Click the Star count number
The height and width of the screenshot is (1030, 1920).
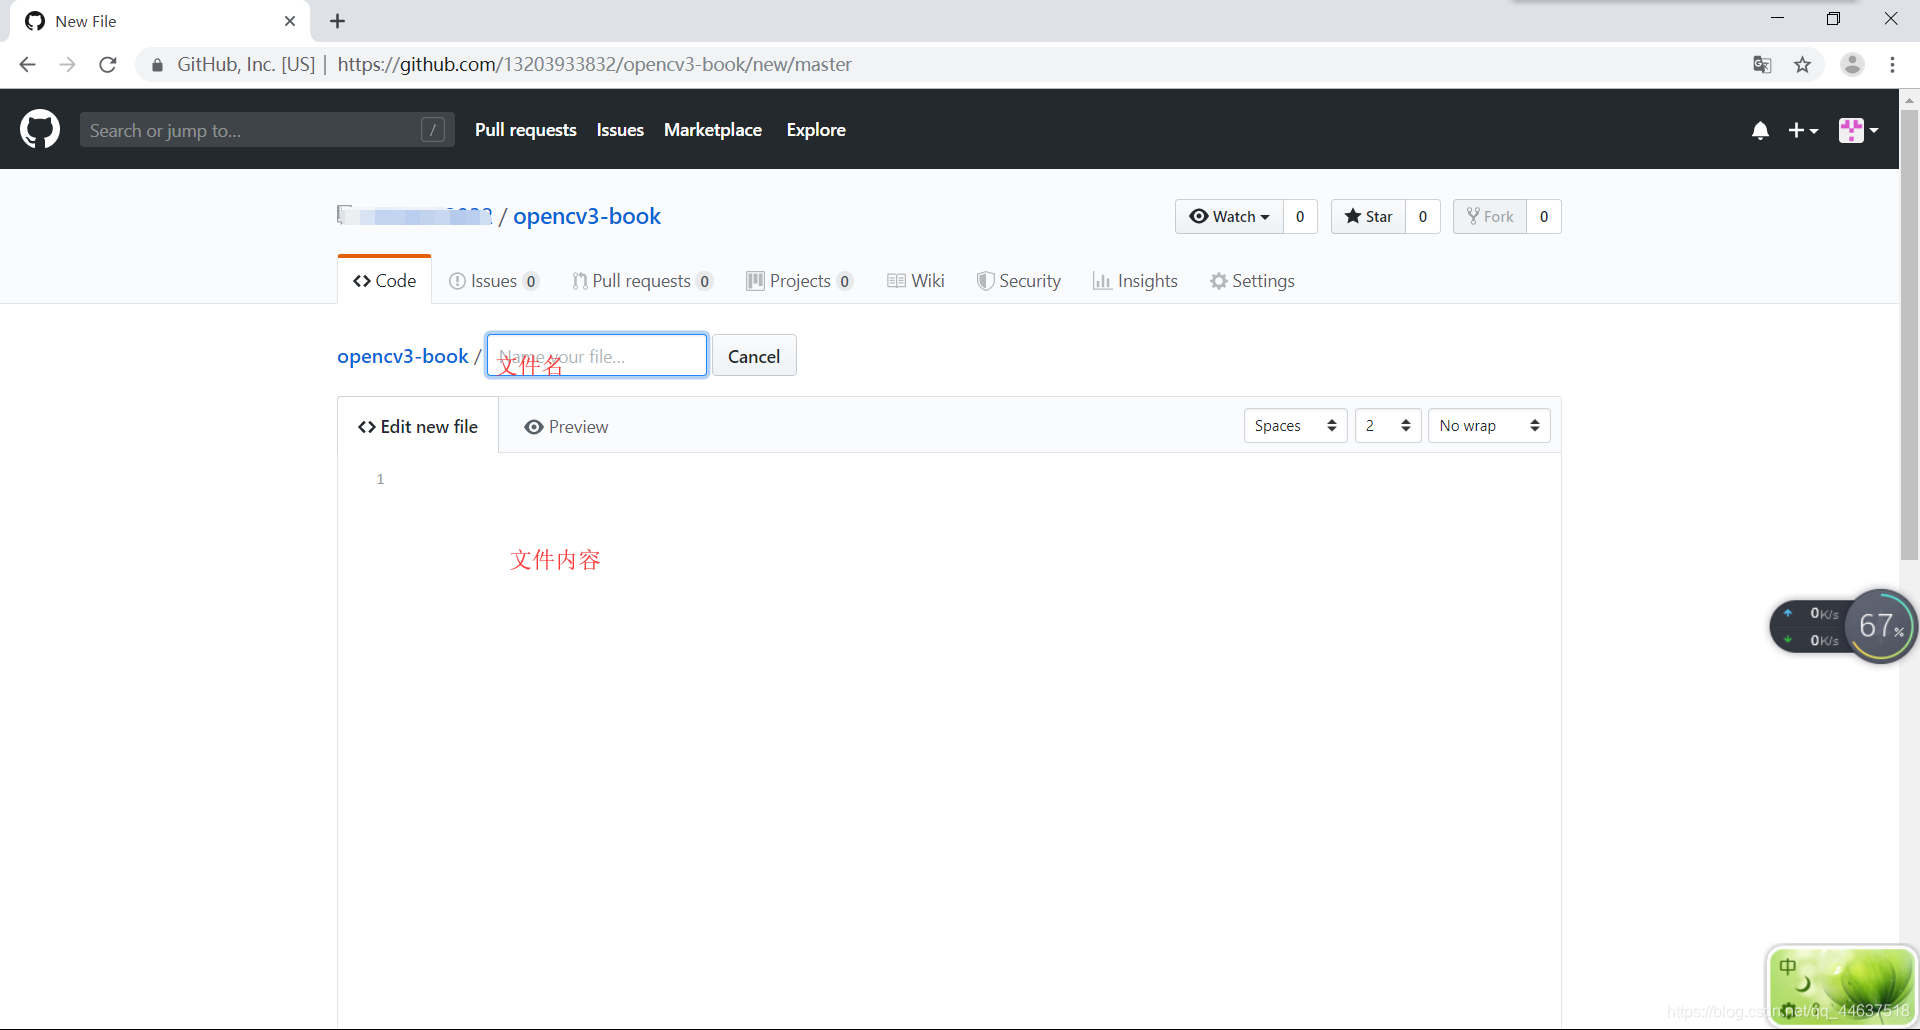point(1423,216)
